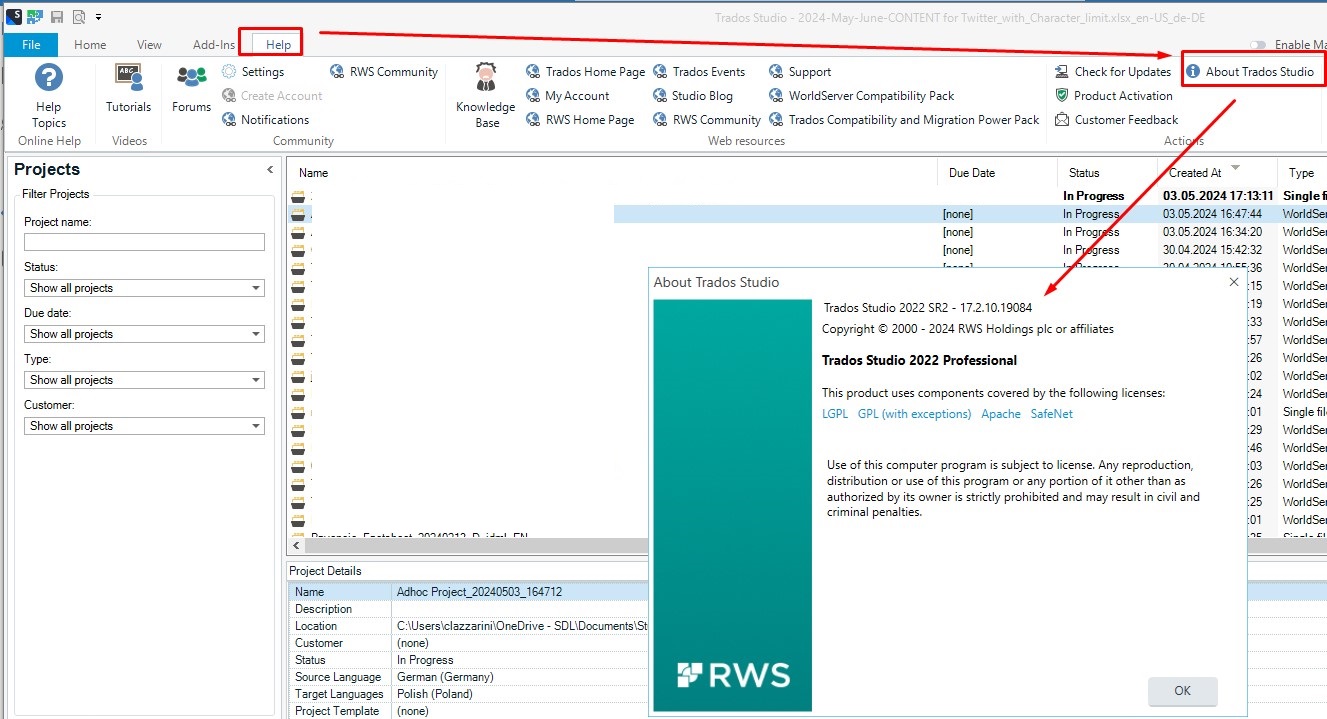Open the Customize Quick Access Toolbar arrow

pos(98,17)
